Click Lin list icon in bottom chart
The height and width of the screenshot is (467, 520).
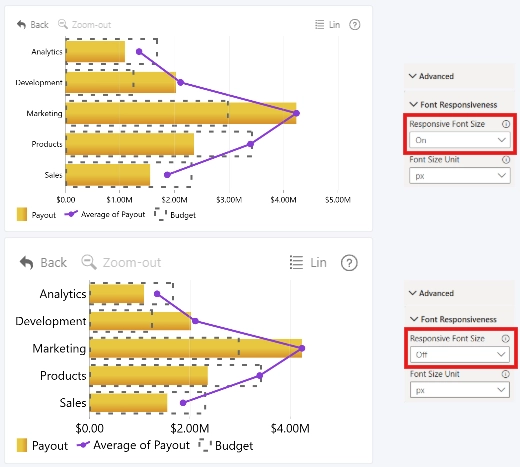[x=296, y=262]
